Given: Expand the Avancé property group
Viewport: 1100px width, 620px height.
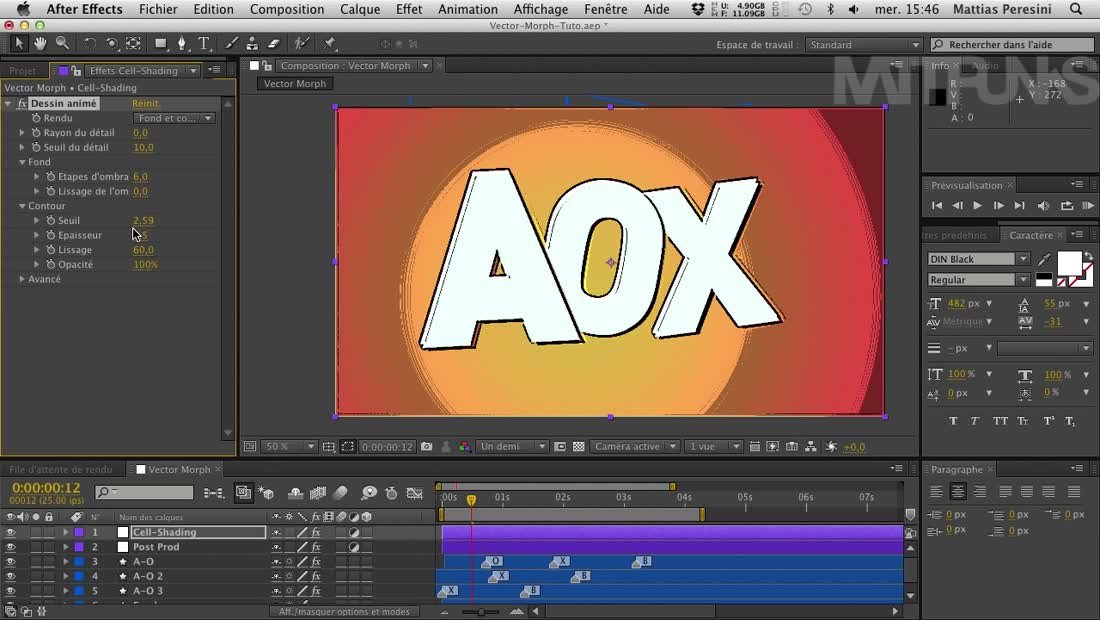Looking at the screenshot, I should coord(22,279).
